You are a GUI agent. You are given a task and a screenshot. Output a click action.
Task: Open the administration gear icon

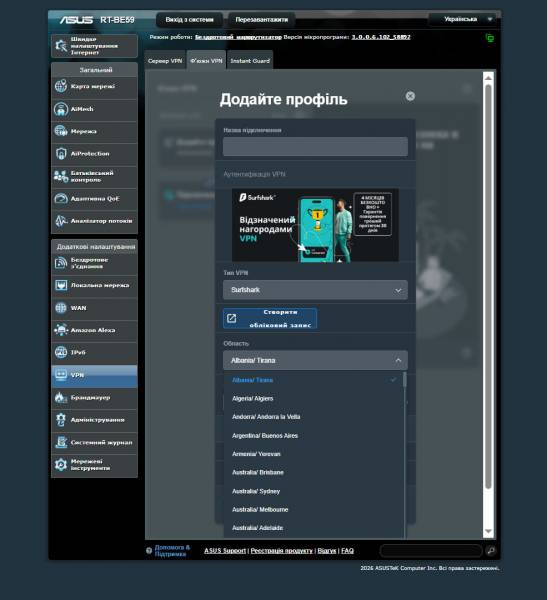pos(61,420)
